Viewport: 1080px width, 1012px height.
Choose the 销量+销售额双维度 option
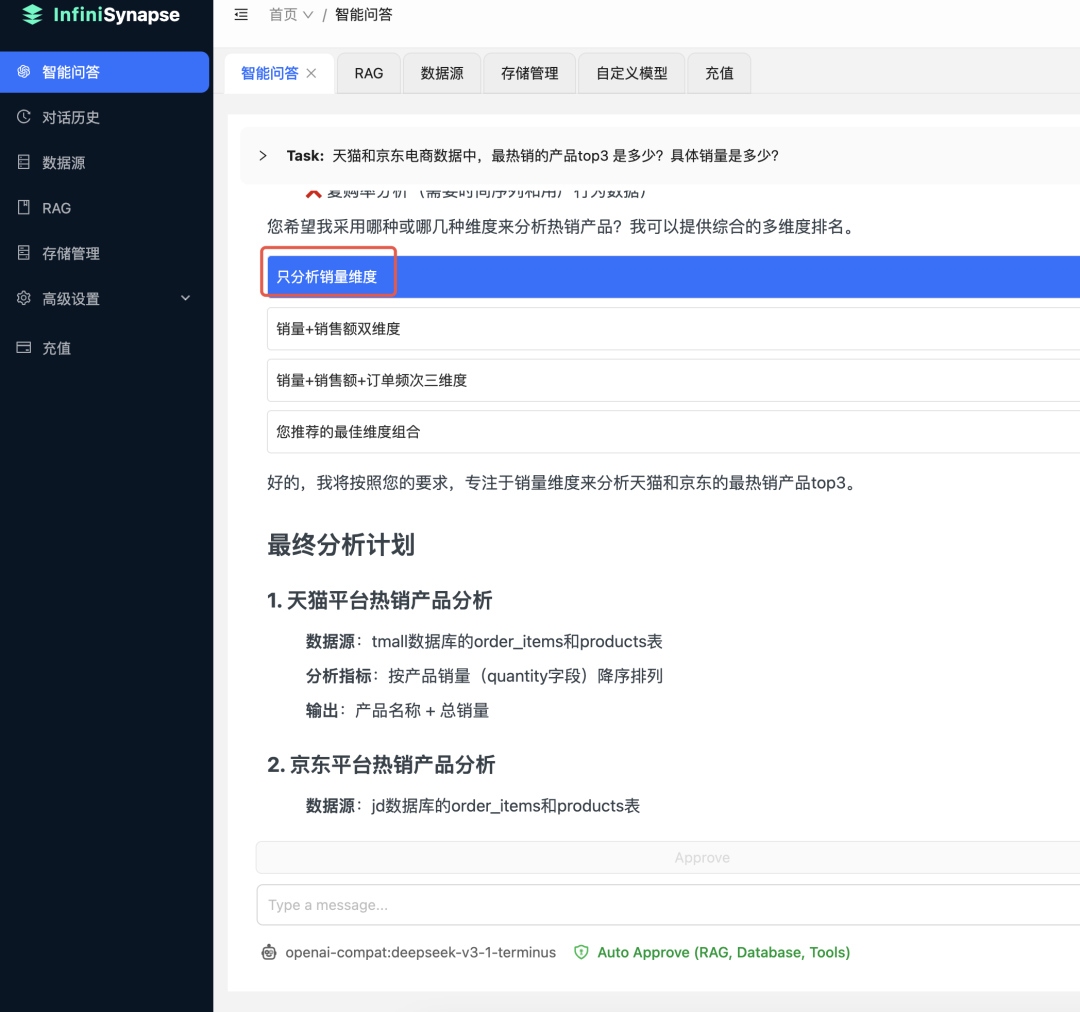pos(673,329)
